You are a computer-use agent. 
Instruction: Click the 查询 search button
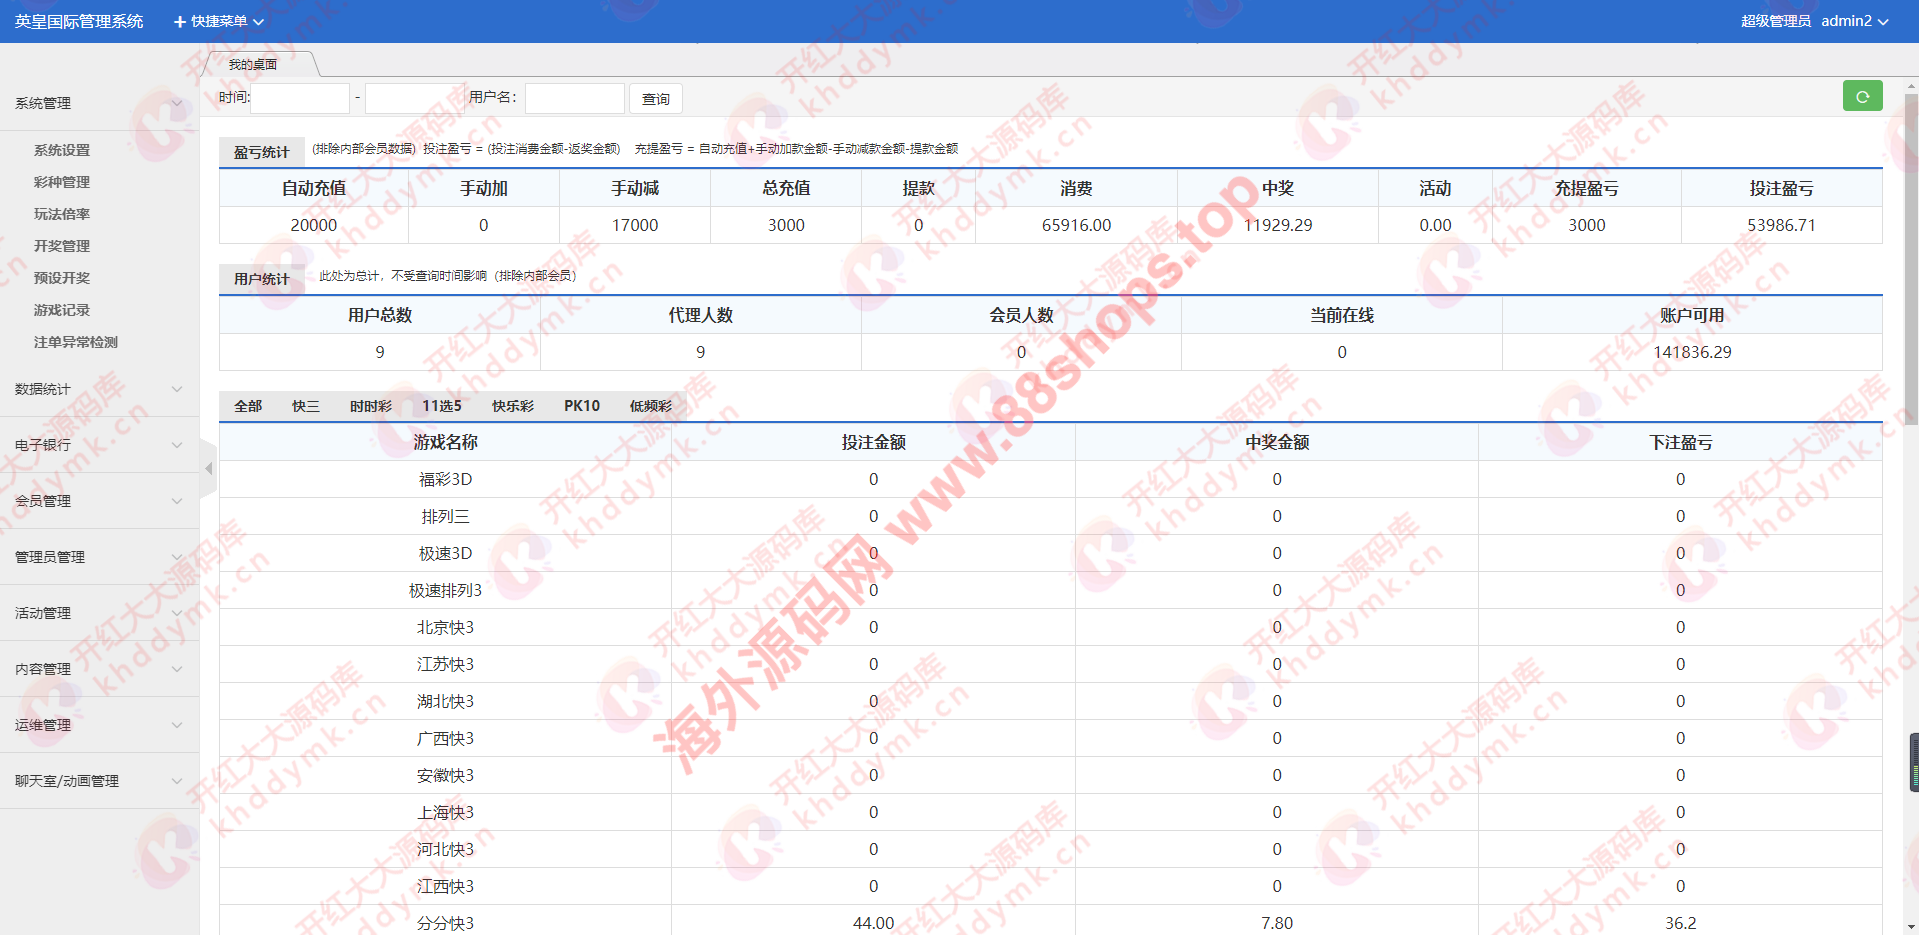(x=655, y=99)
